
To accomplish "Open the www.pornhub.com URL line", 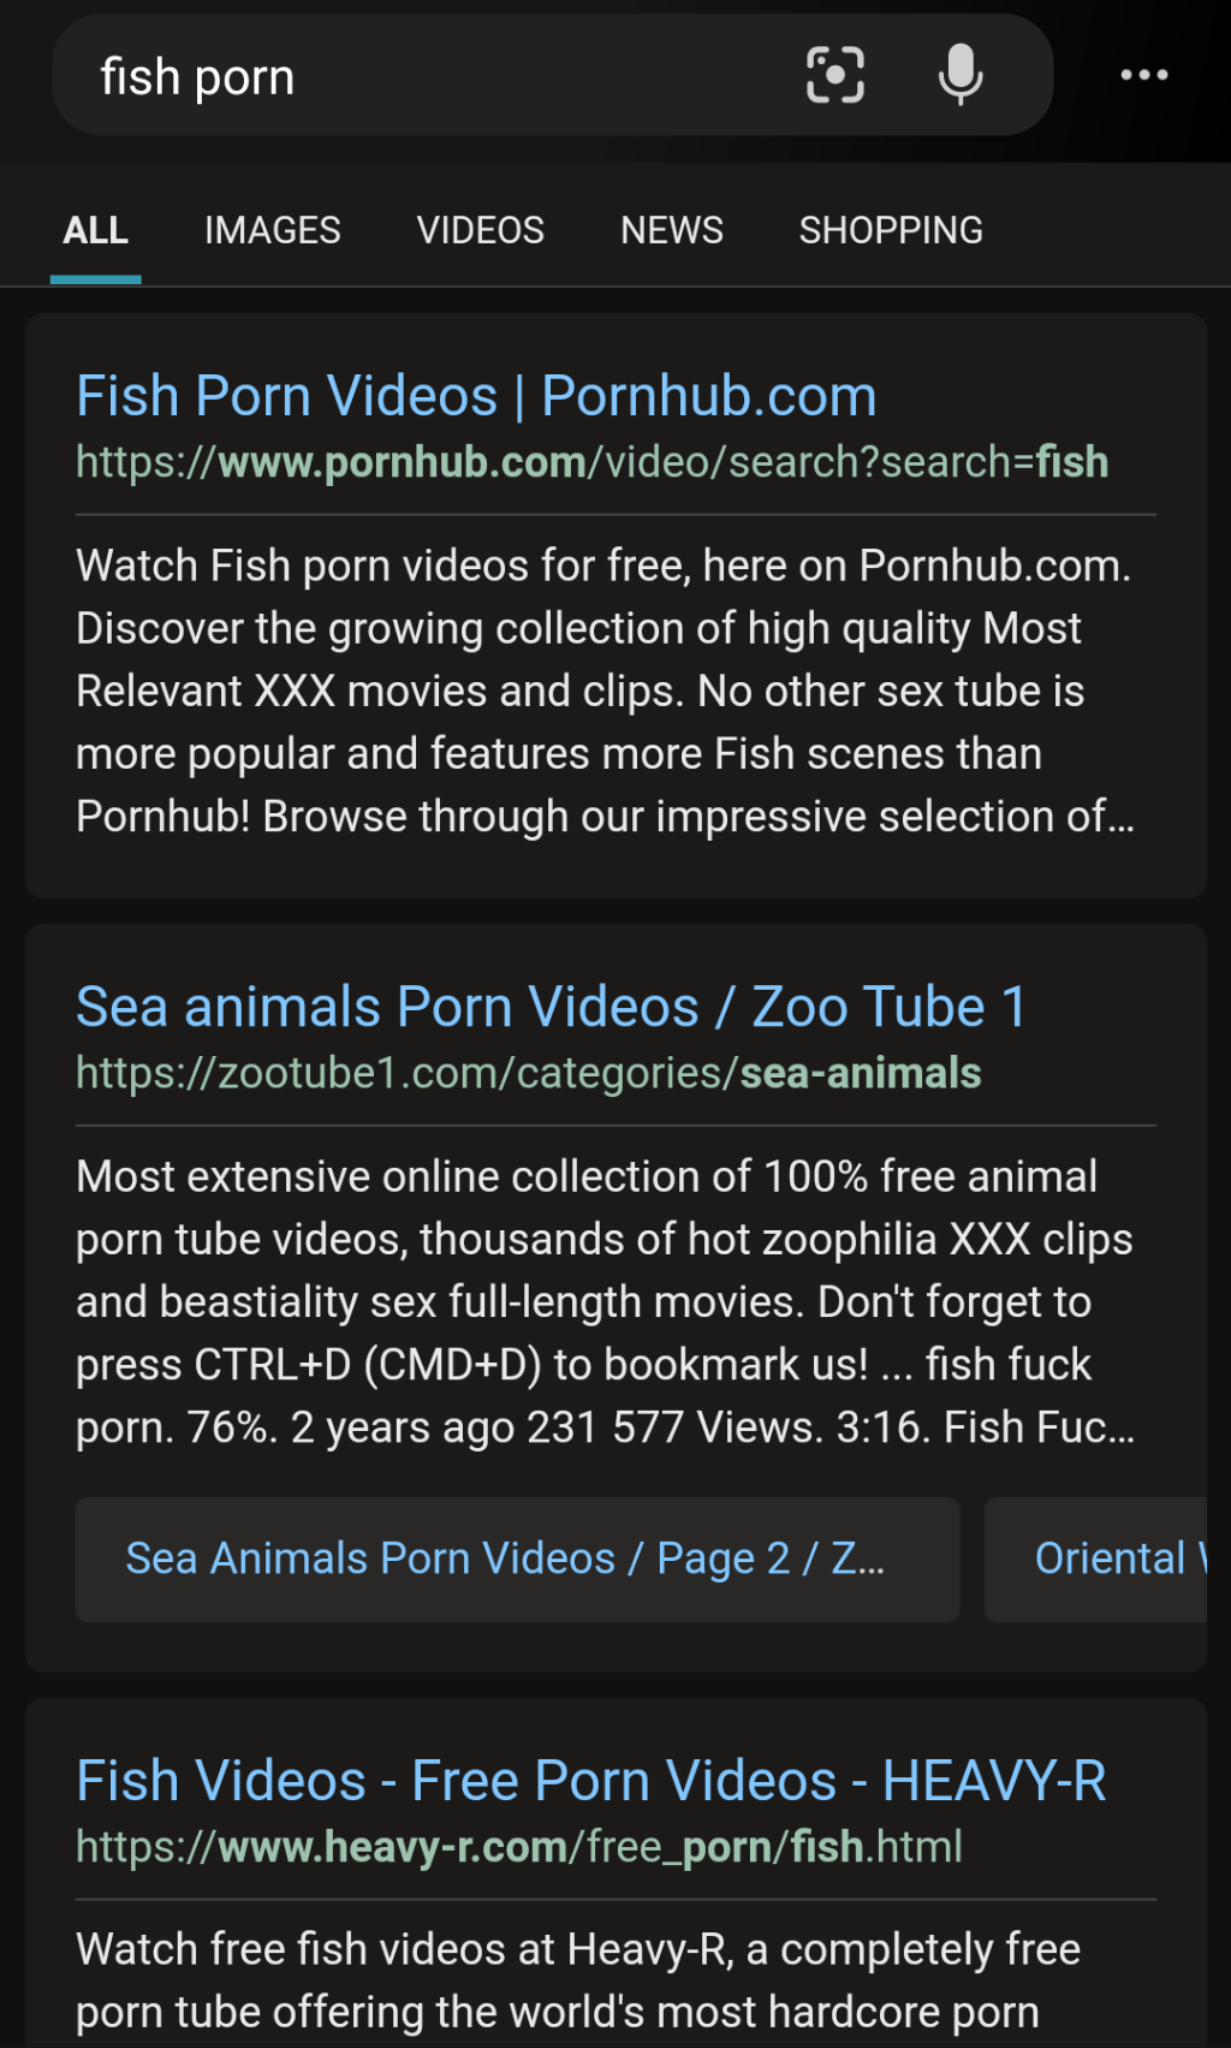I will click(592, 462).
